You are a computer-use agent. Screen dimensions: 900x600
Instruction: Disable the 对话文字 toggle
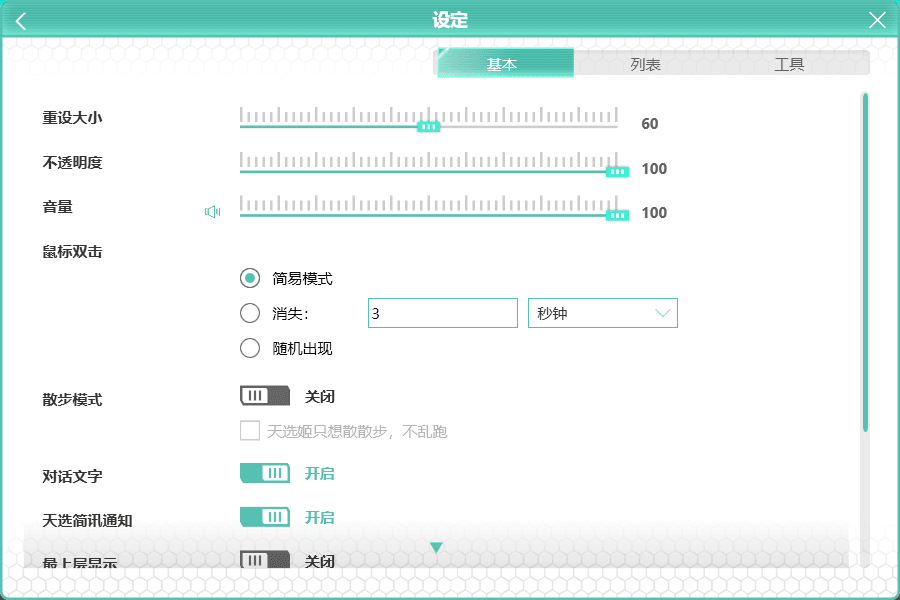(265, 473)
